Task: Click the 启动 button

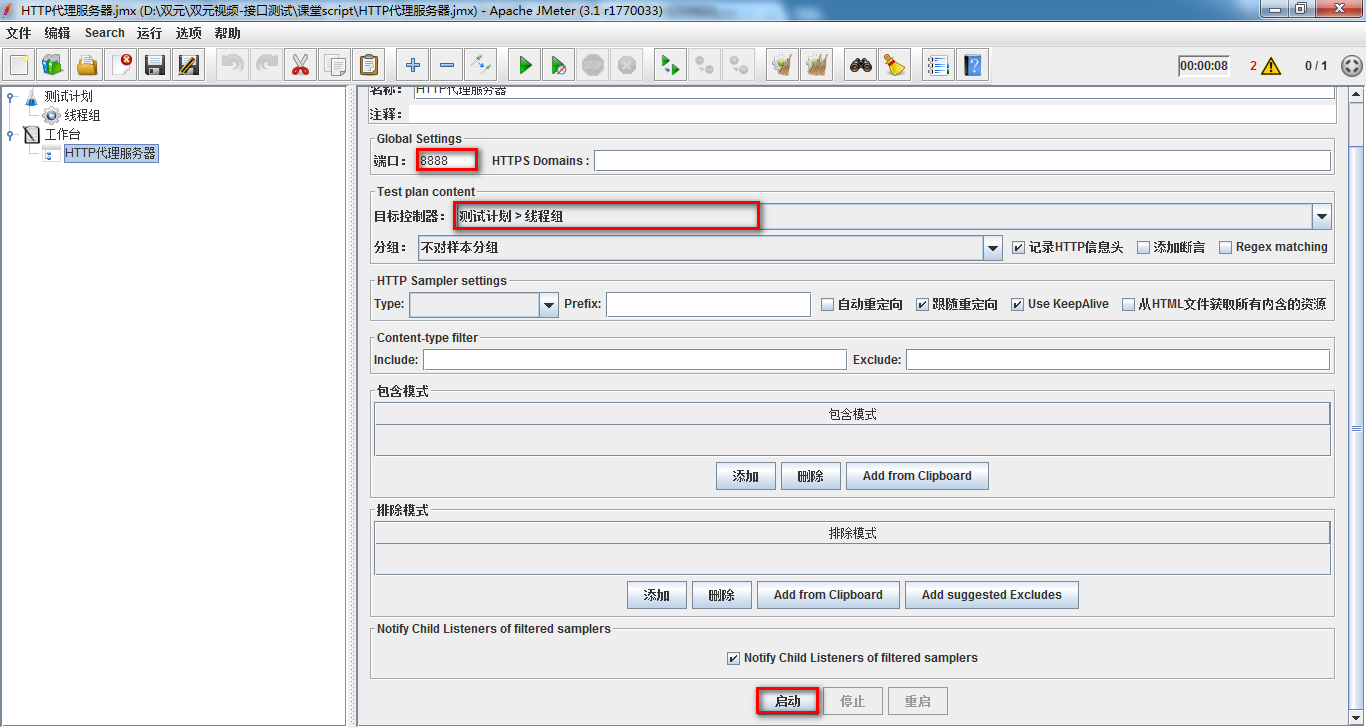Action: (x=787, y=701)
